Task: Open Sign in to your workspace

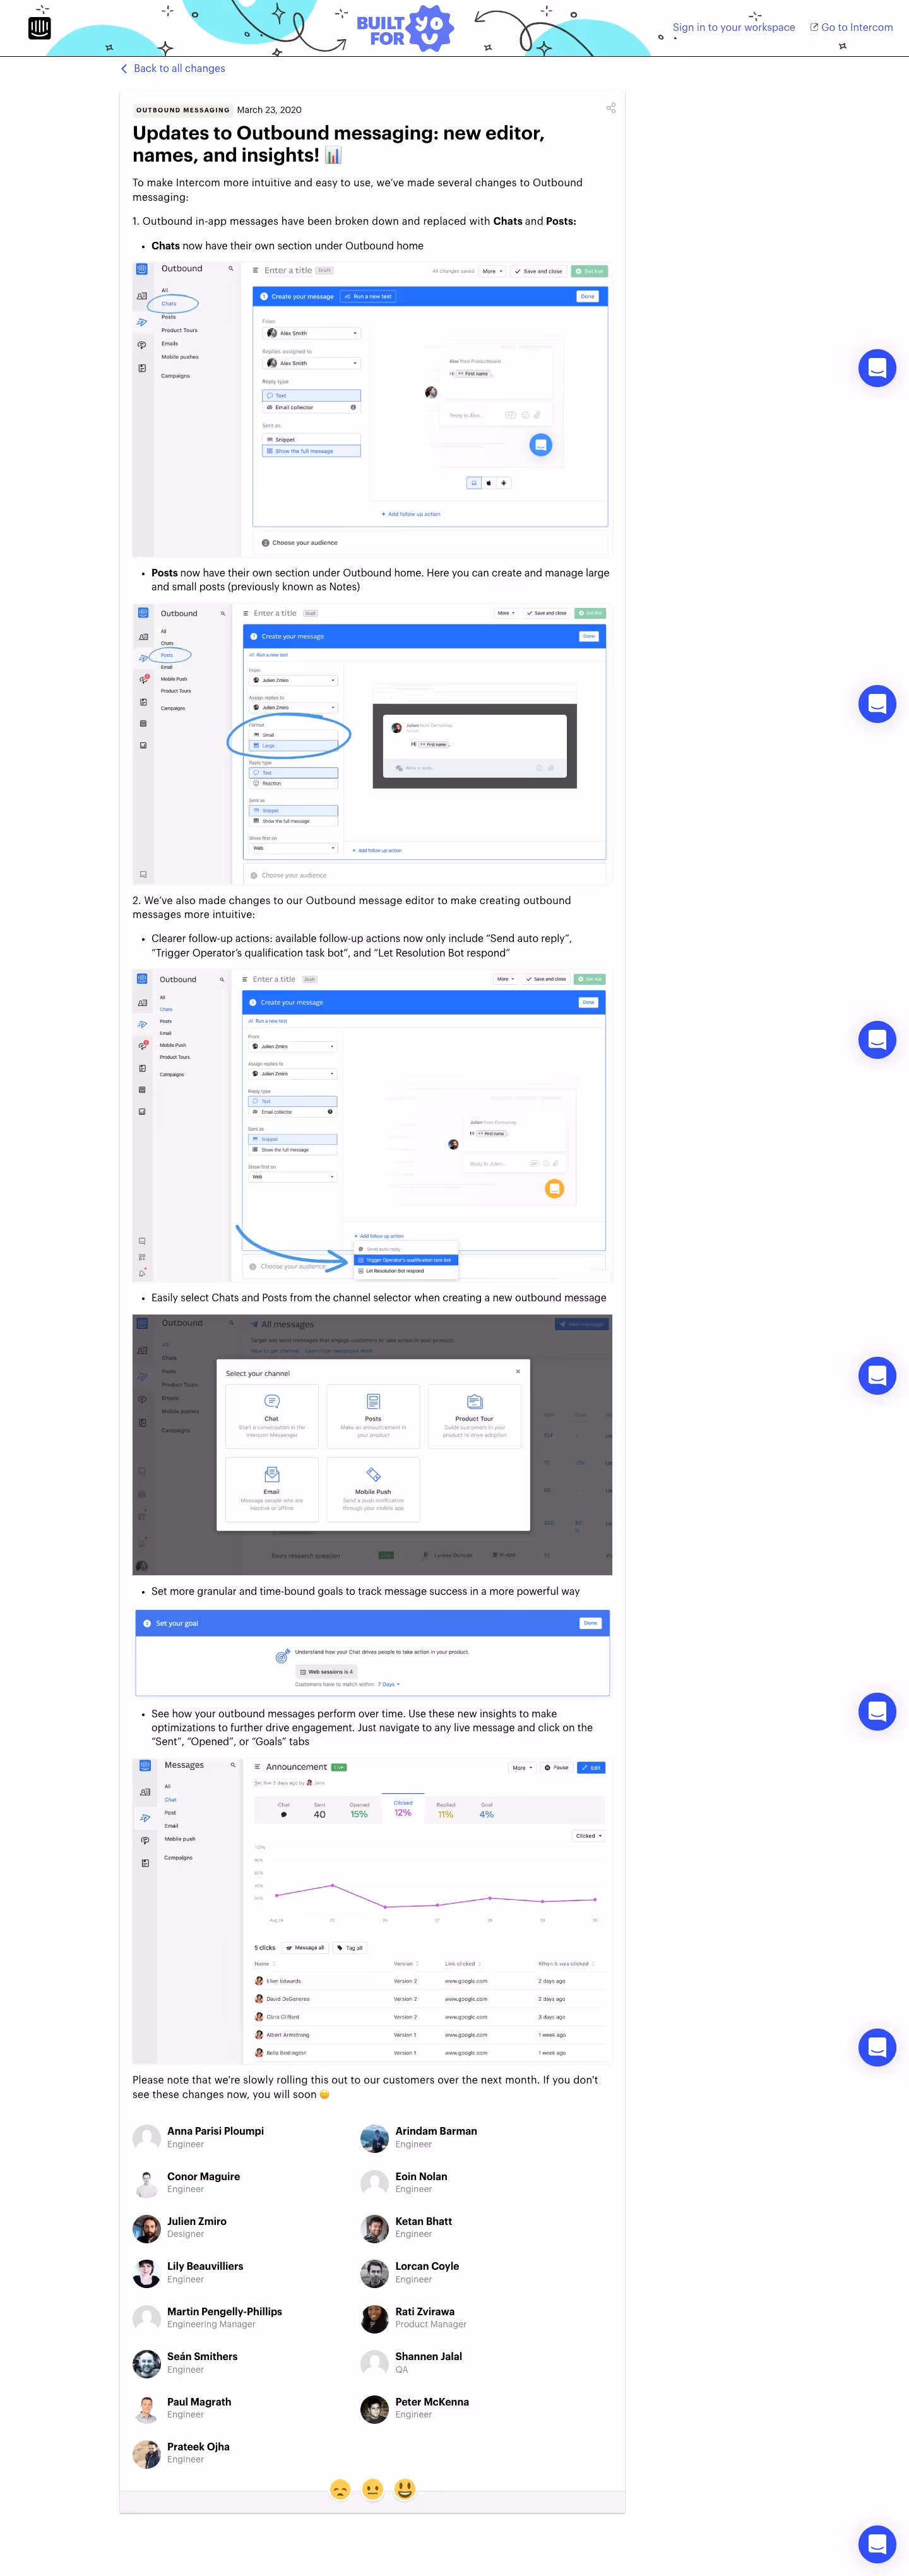Action: [x=733, y=28]
